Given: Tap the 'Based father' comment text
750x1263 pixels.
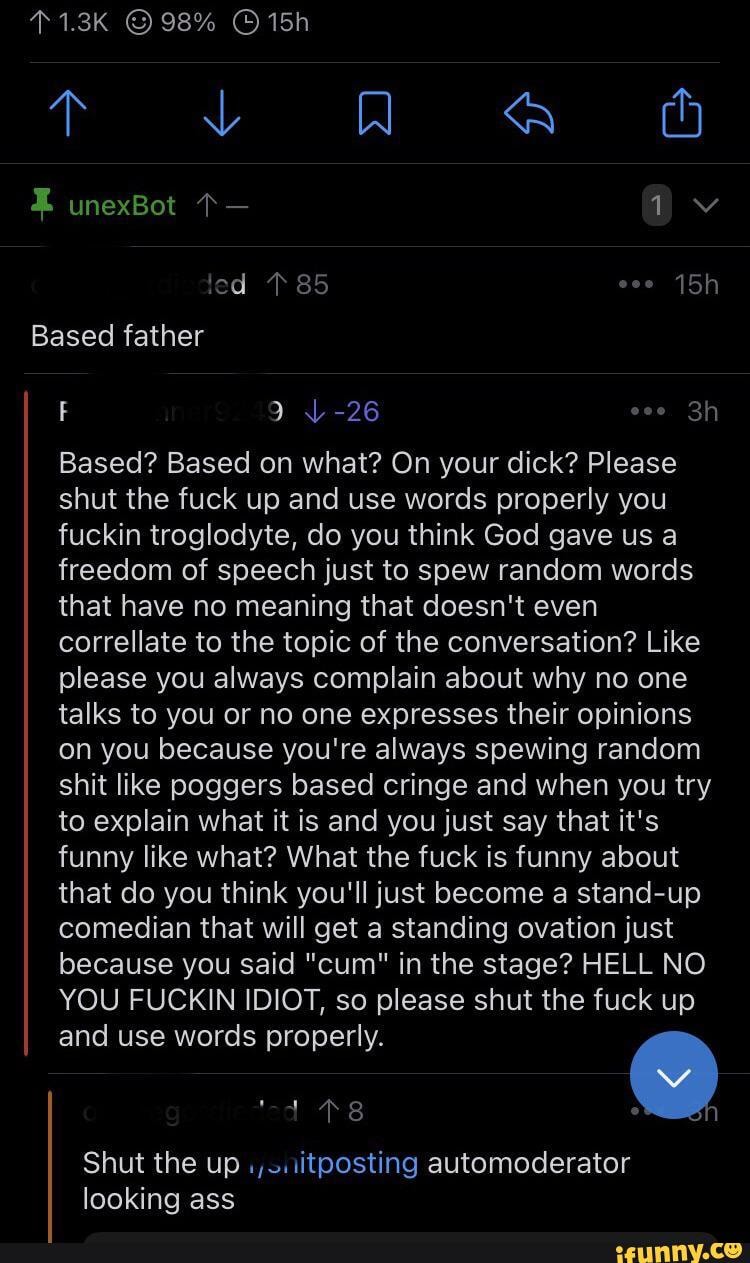Looking at the screenshot, I should pos(117,336).
